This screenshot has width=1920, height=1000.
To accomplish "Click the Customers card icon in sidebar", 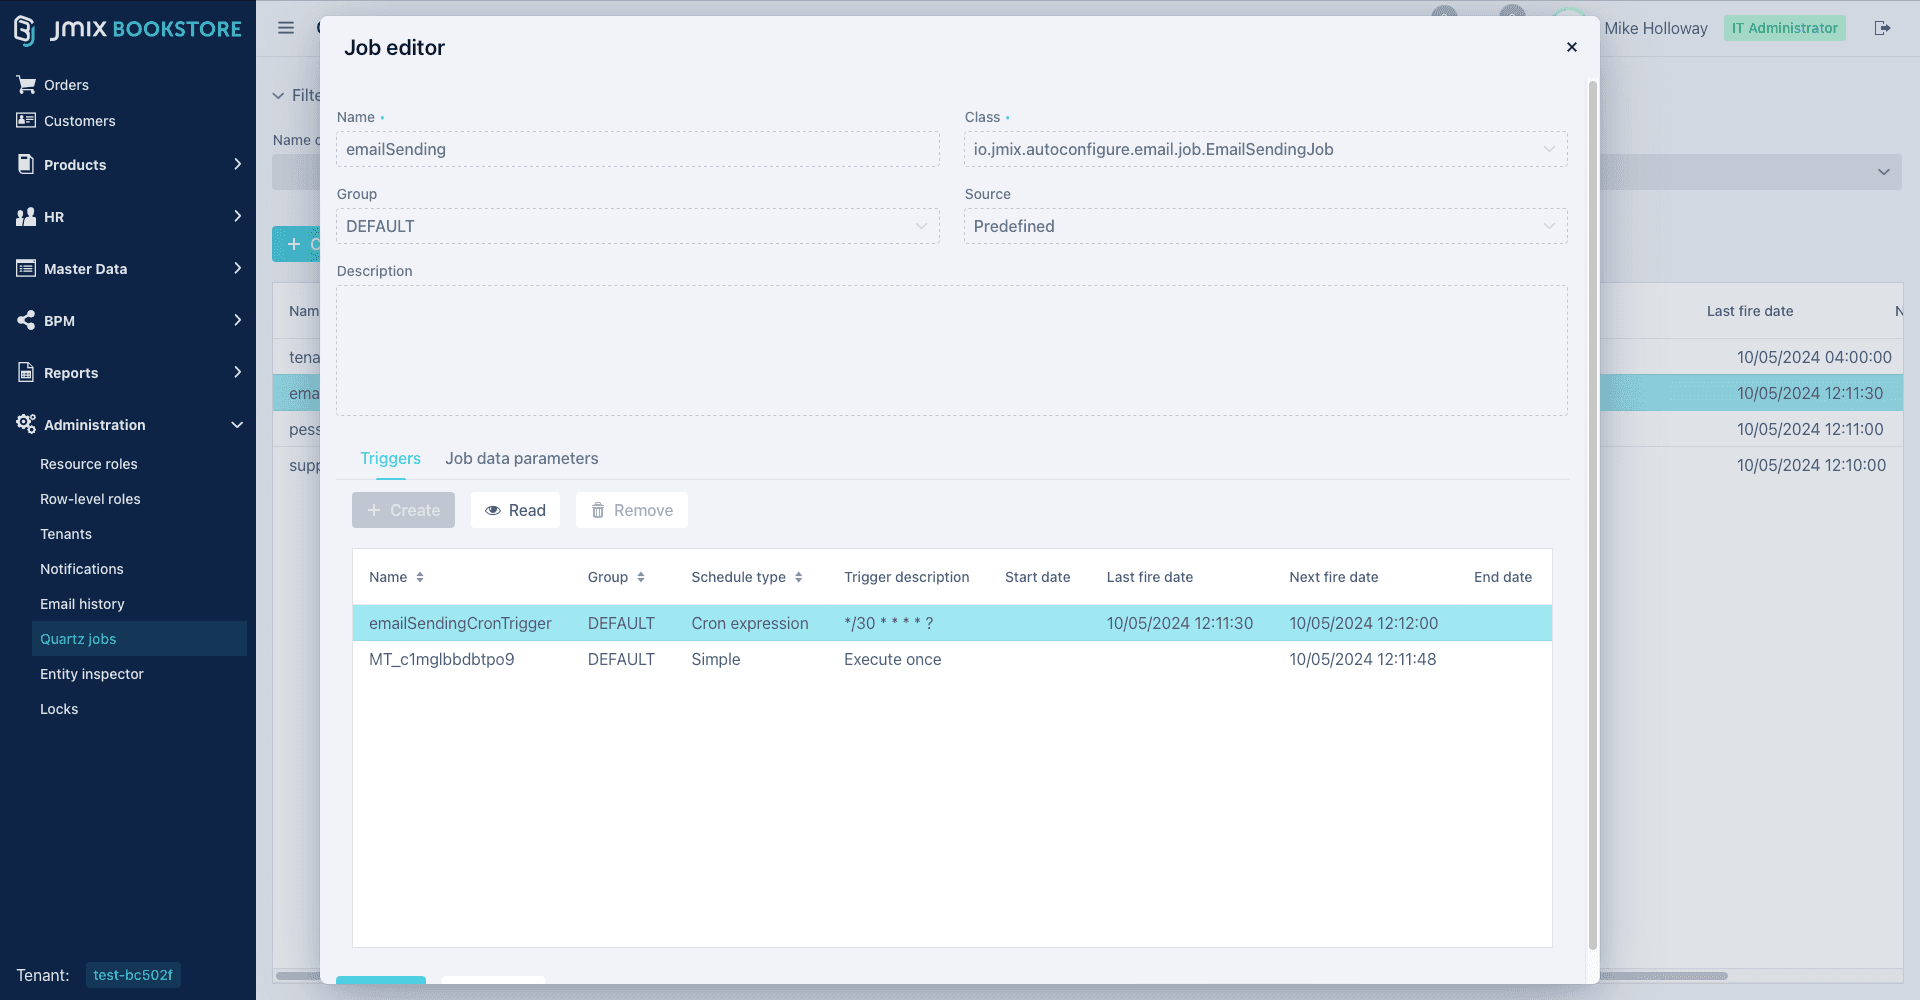I will [x=26, y=121].
